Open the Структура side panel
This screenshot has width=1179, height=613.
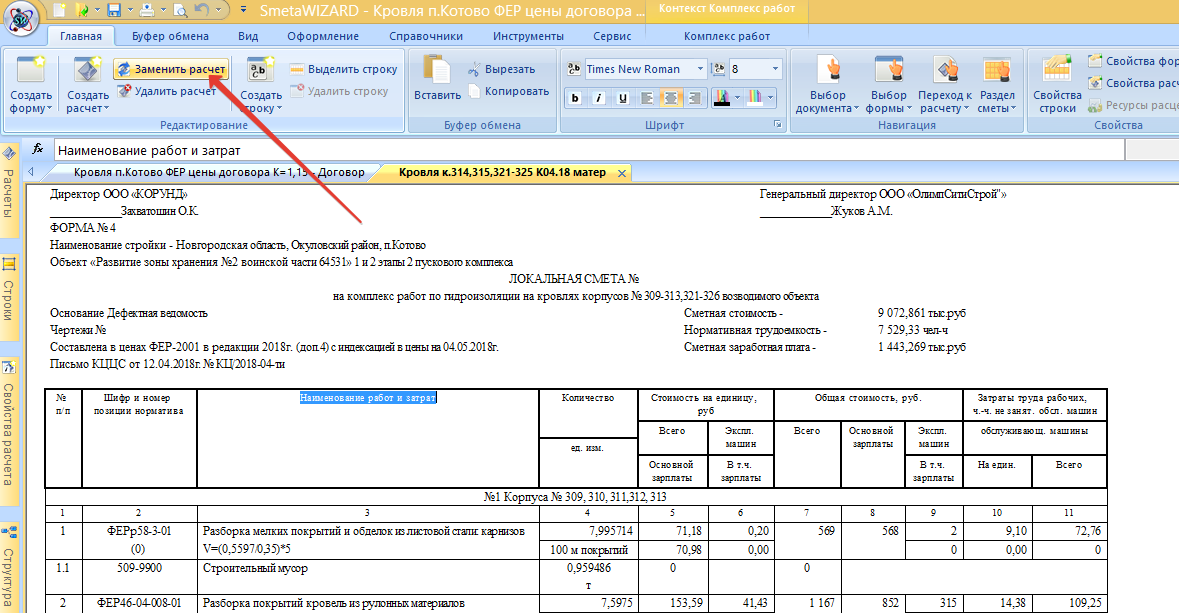click(x=9, y=566)
